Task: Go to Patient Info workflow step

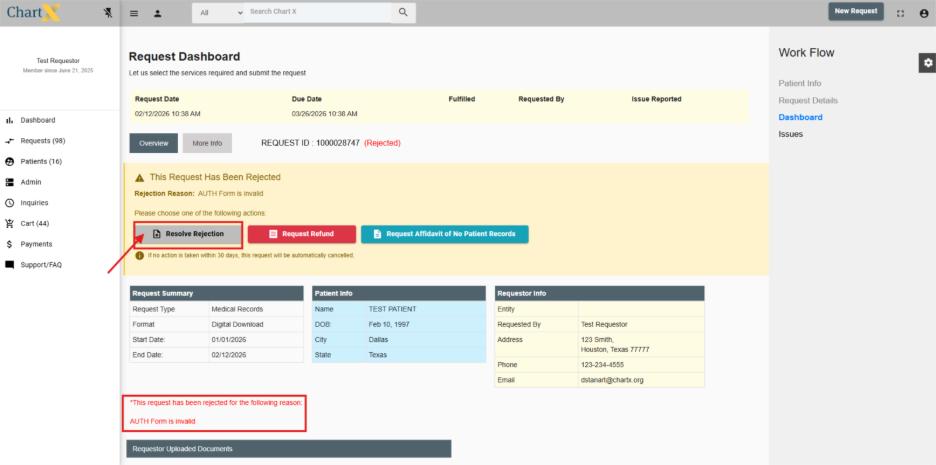Action: click(800, 83)
